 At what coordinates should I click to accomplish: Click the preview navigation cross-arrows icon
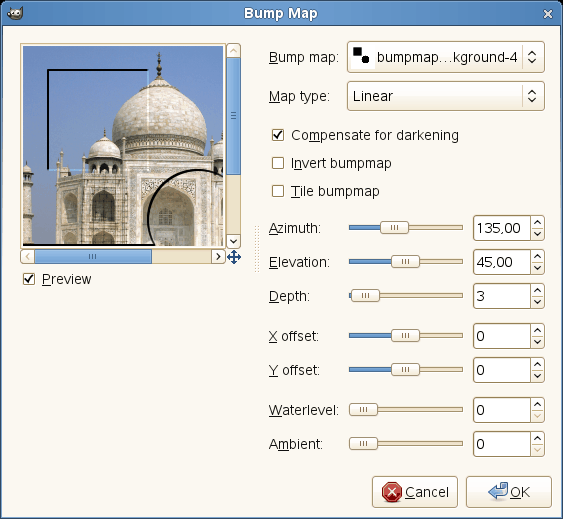coord(234,257)
